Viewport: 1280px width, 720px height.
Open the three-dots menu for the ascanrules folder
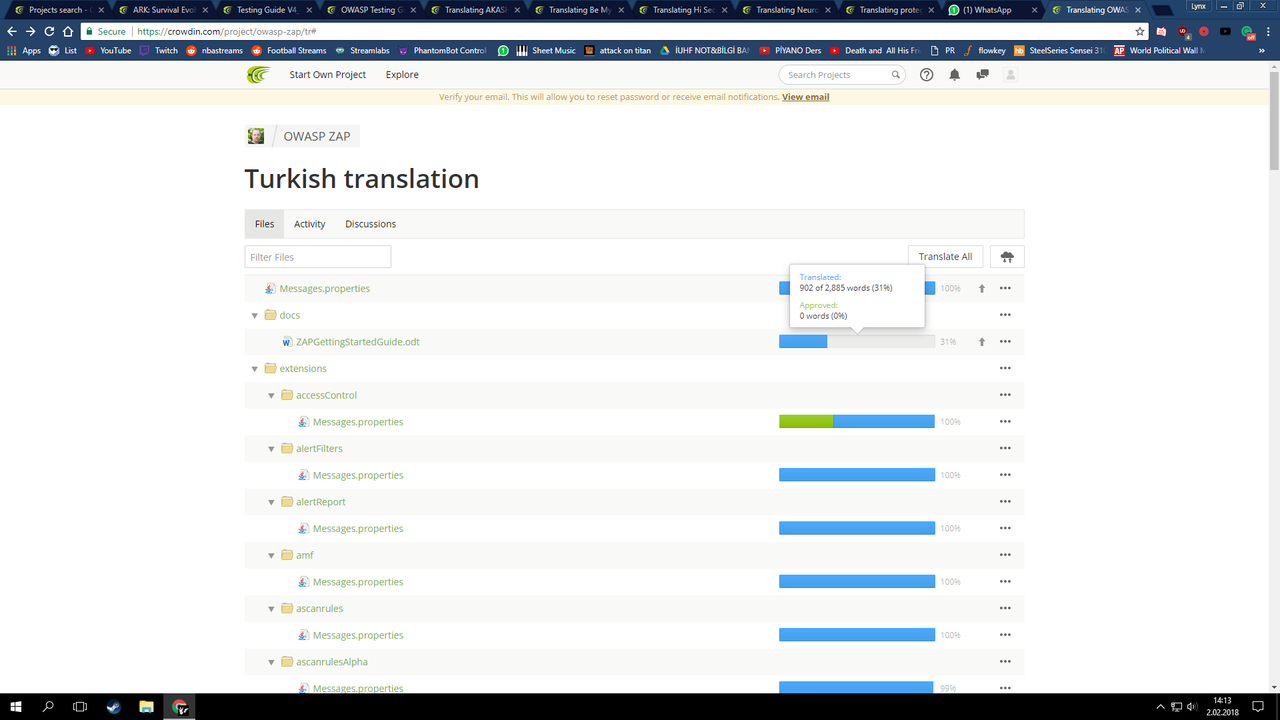click(1005, 608)
